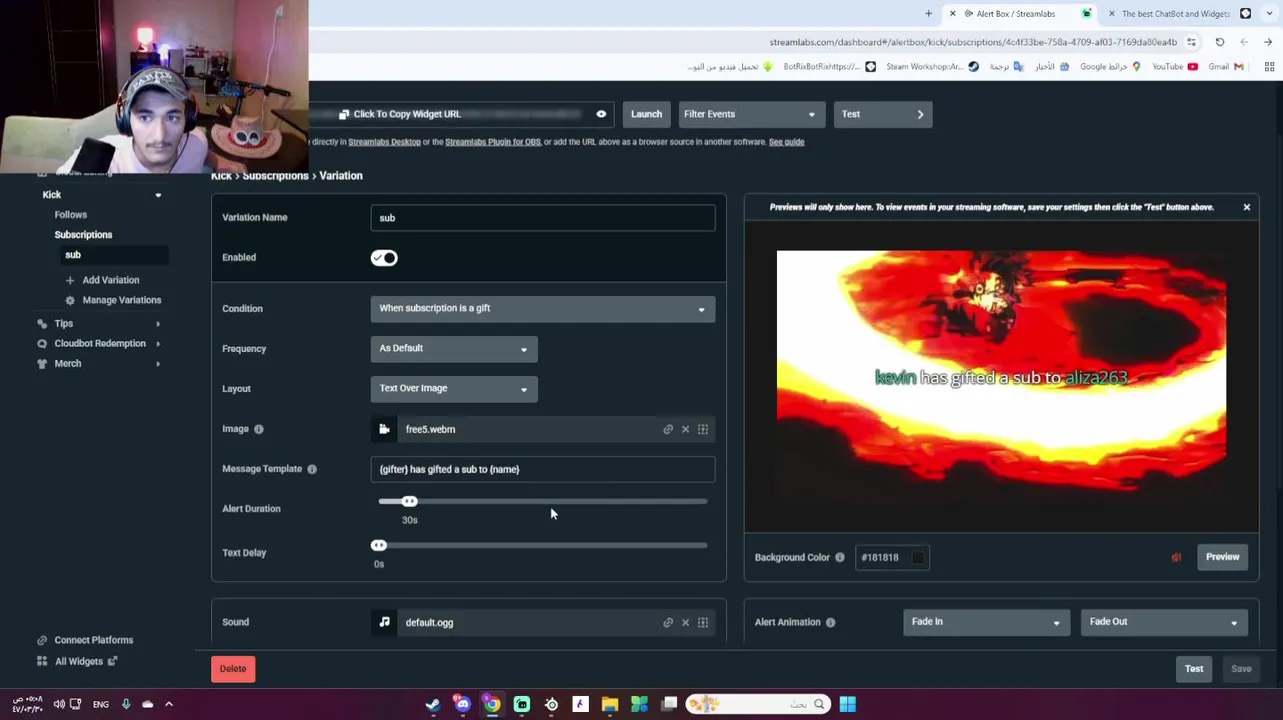Collapse the Kick section in sidebar

[x=158, y=195]
